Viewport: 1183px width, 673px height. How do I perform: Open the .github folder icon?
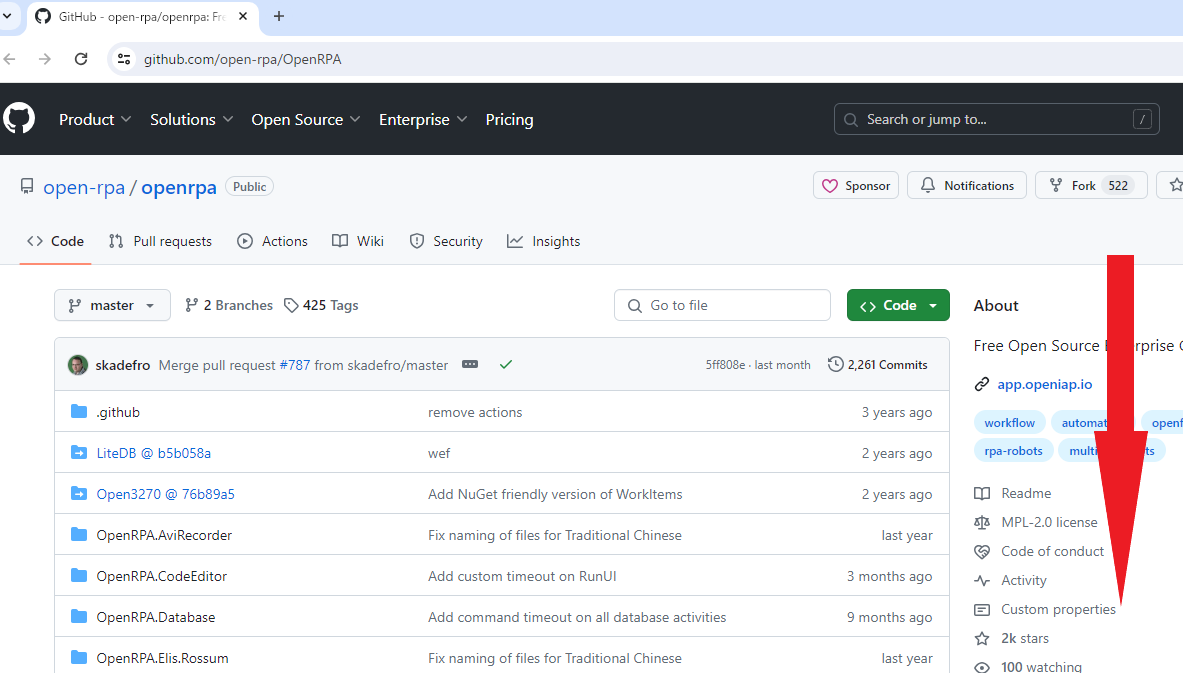[x=79, y=411]
